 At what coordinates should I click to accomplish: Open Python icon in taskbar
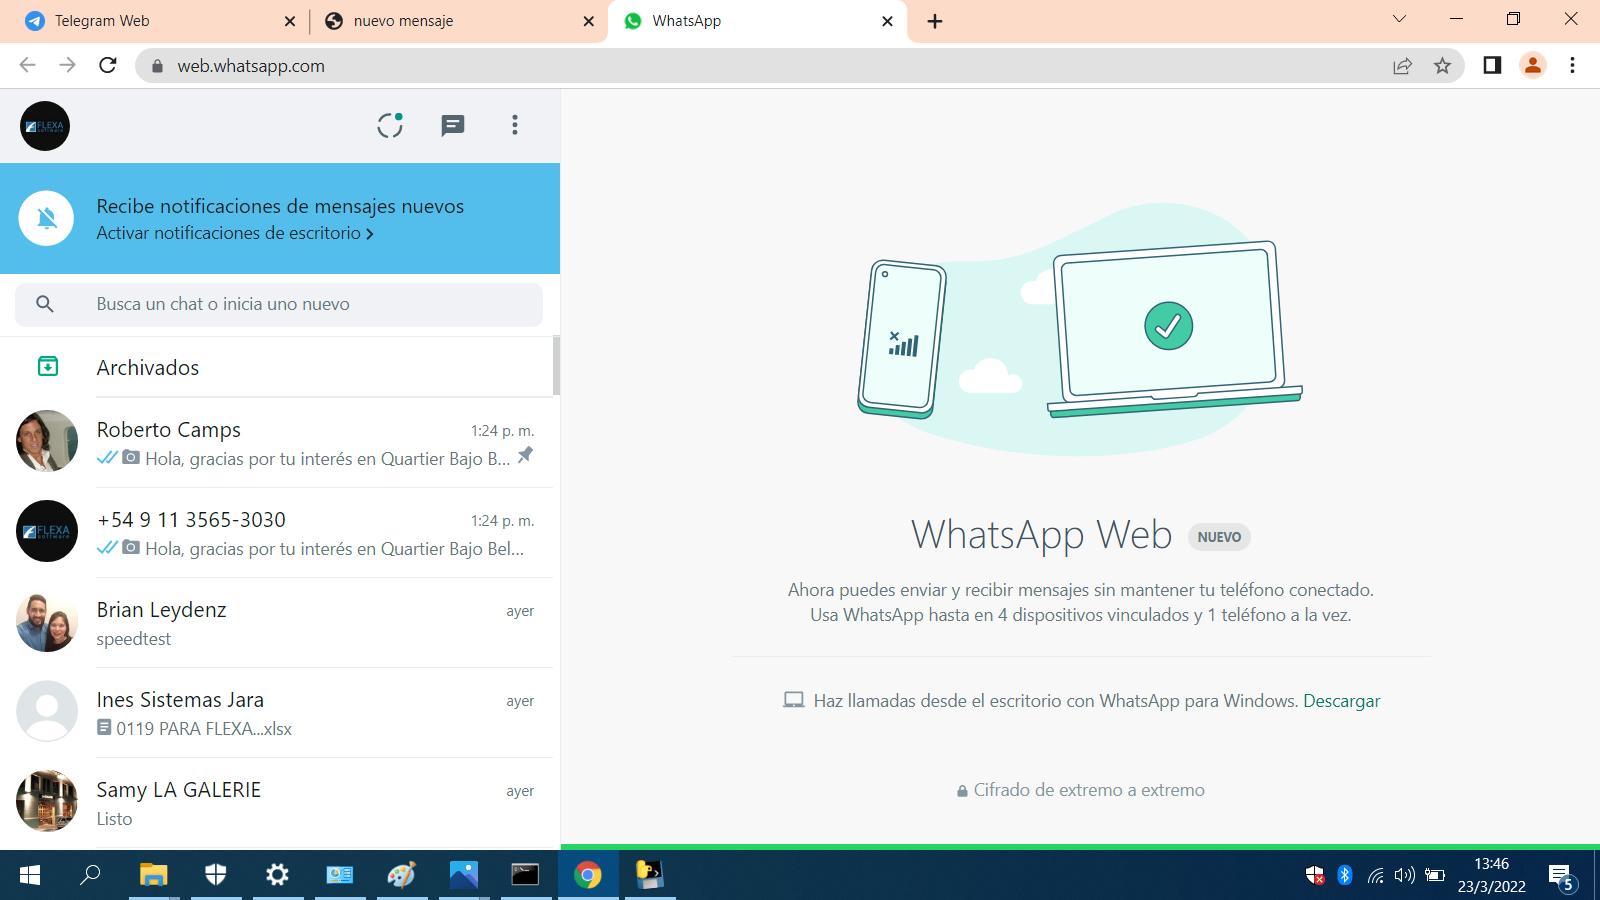pos(650,875)
